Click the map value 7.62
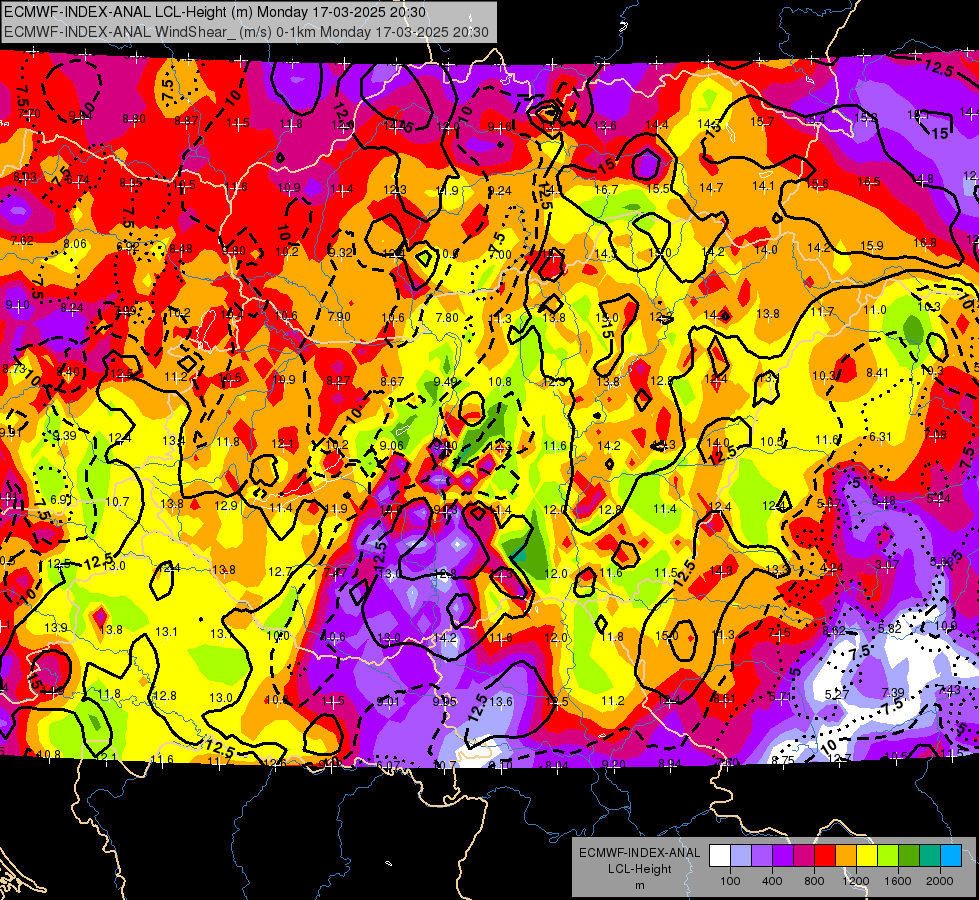979x900 pixels. point(22,240)
